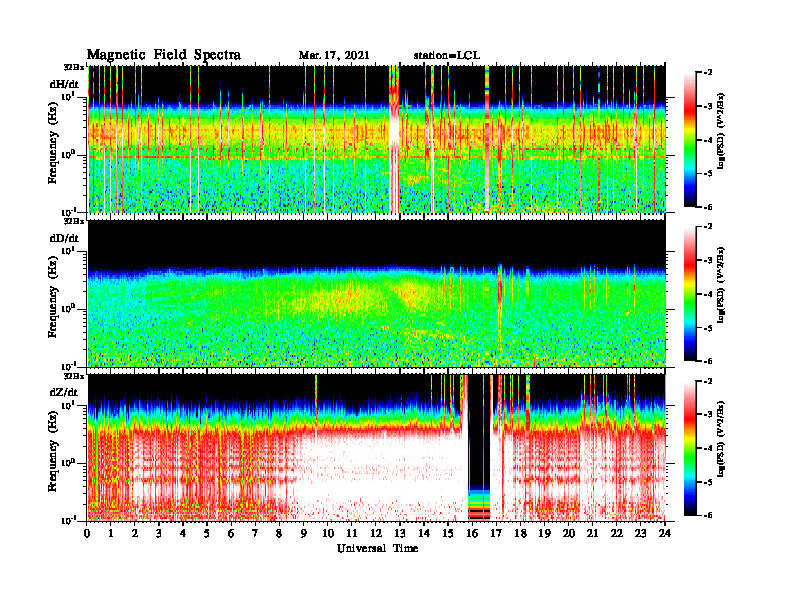Click the "32Hz" tick label of the dD/dt panel
Viewport: 792px width, 612px height.
coord(75,221)
